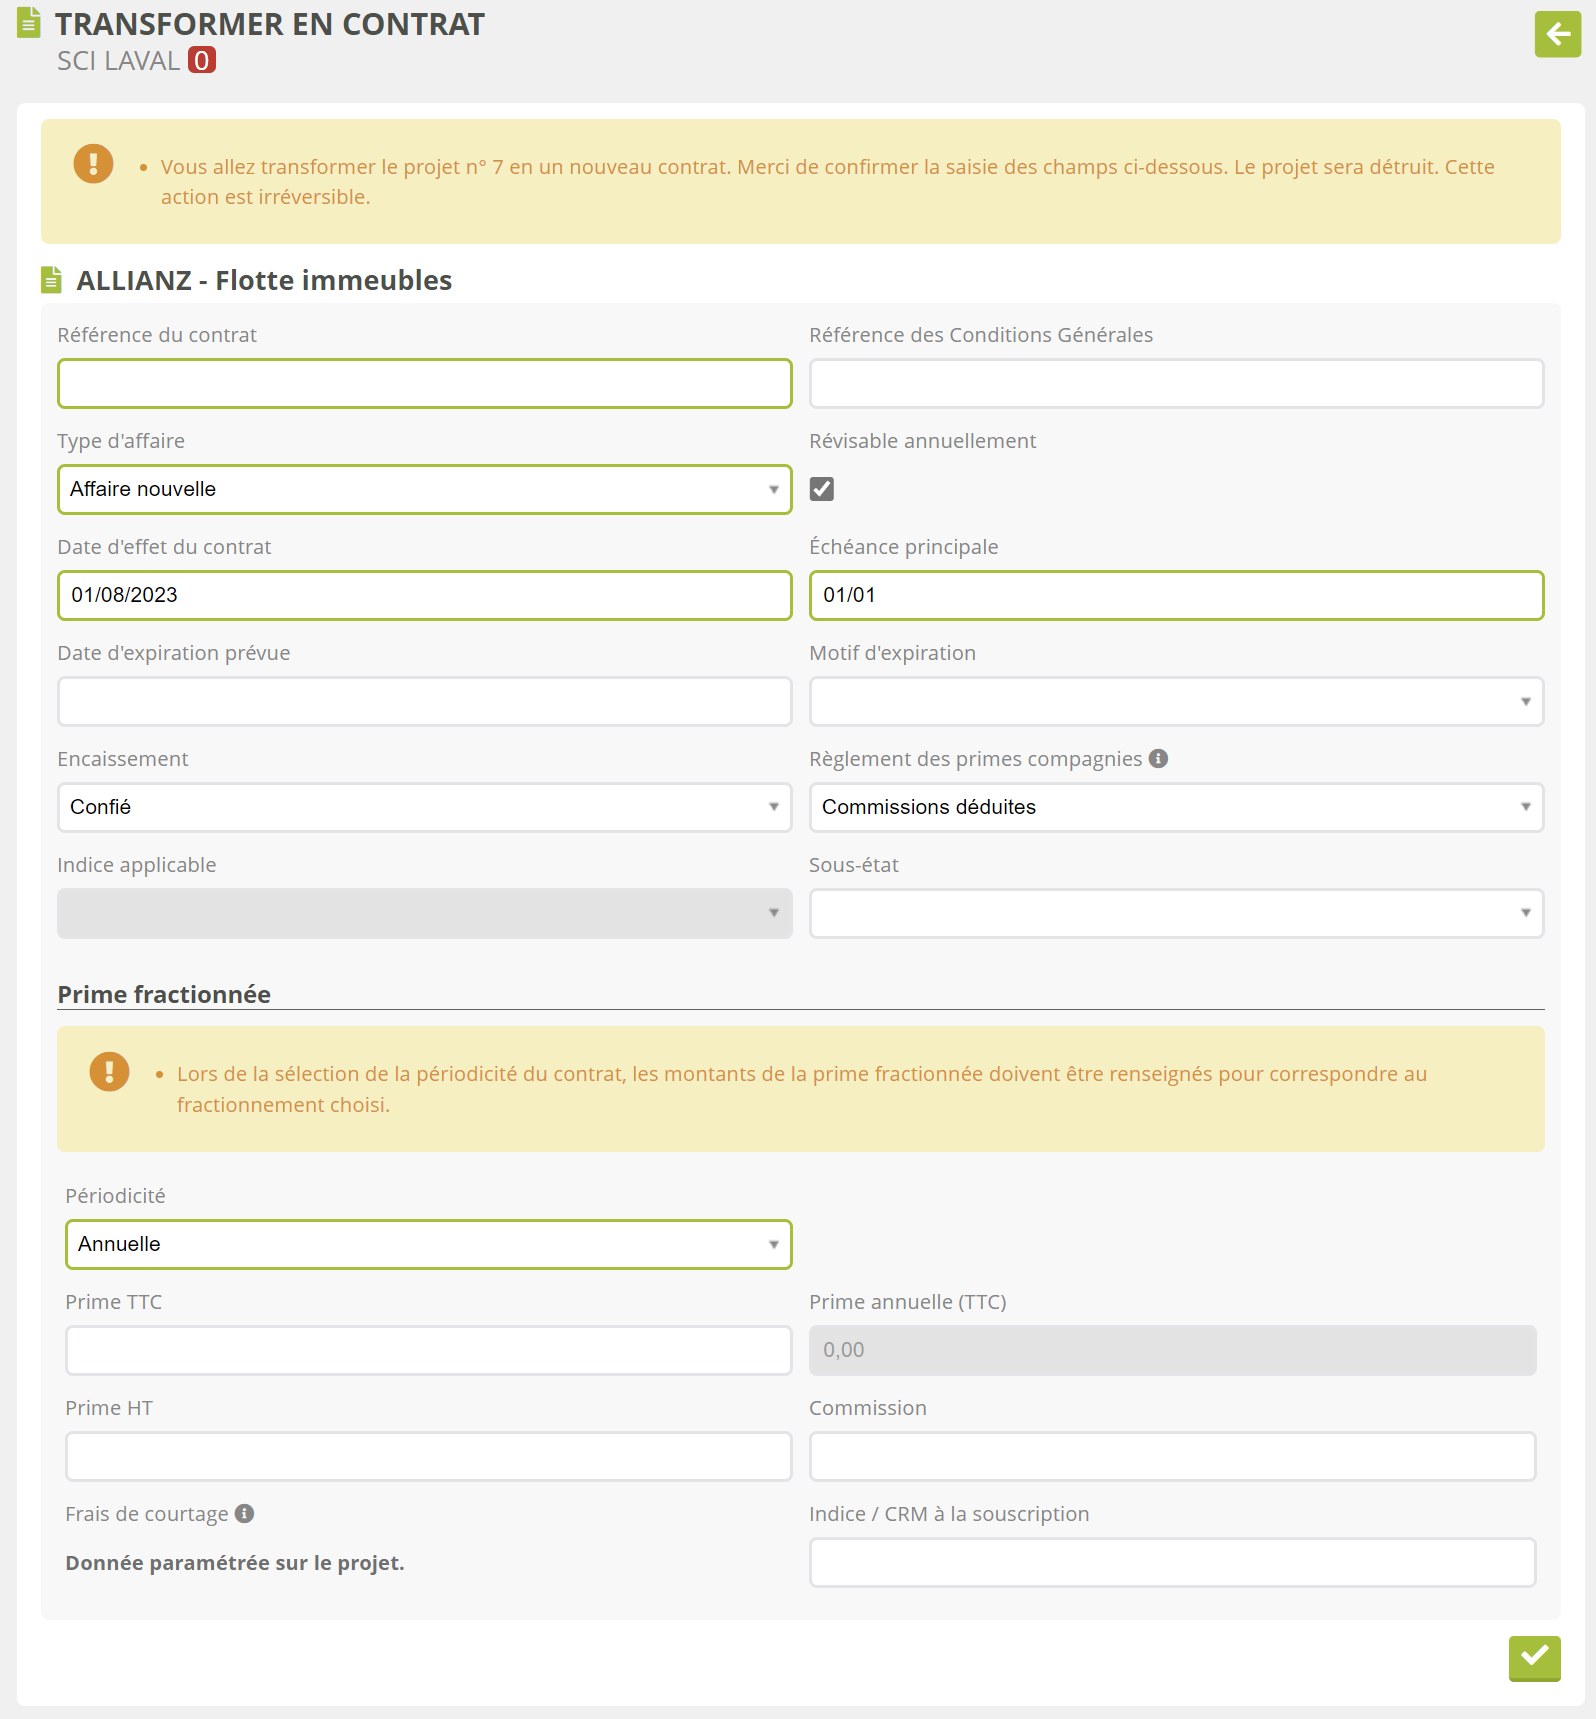Screen dimensions: 1596x1719
Task: Click the green back arrow button
Action: coord(1557,35)
